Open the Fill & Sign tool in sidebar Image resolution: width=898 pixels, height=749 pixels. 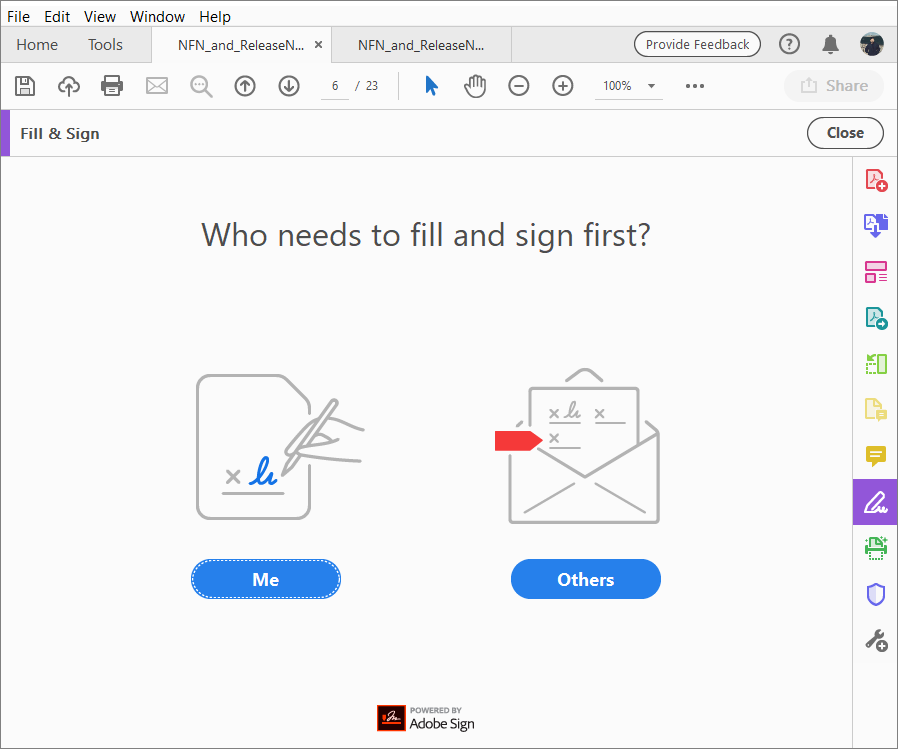pyautogui.click(x=875, y=502)
